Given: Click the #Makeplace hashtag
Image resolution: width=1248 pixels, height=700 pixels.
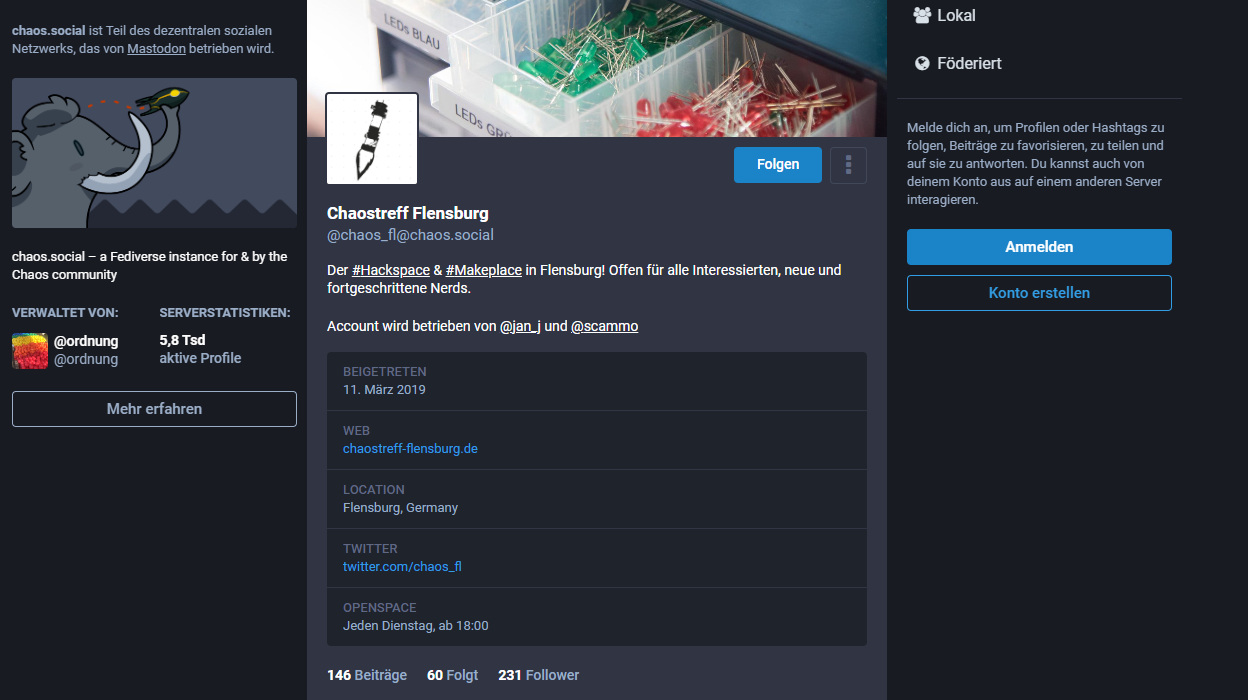Looking at the screenshot, I should click(484, 270).
